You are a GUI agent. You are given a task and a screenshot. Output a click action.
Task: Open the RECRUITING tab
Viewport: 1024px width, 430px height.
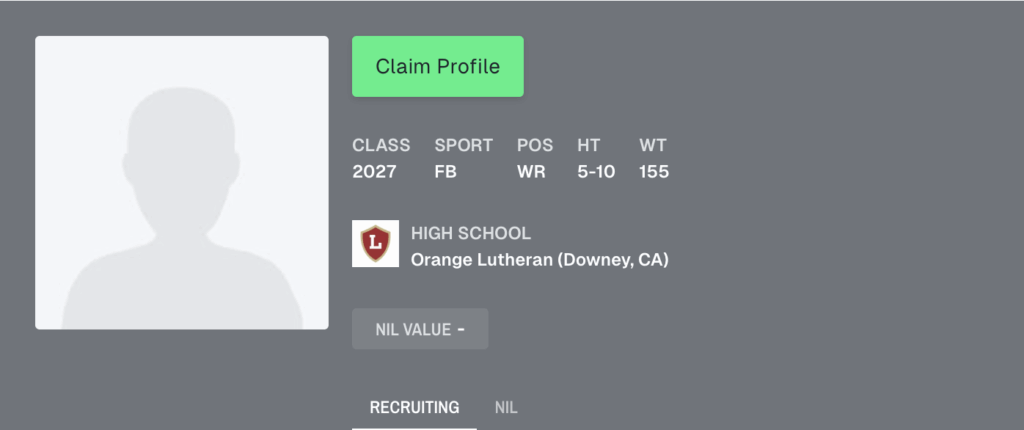pos(414,408)
